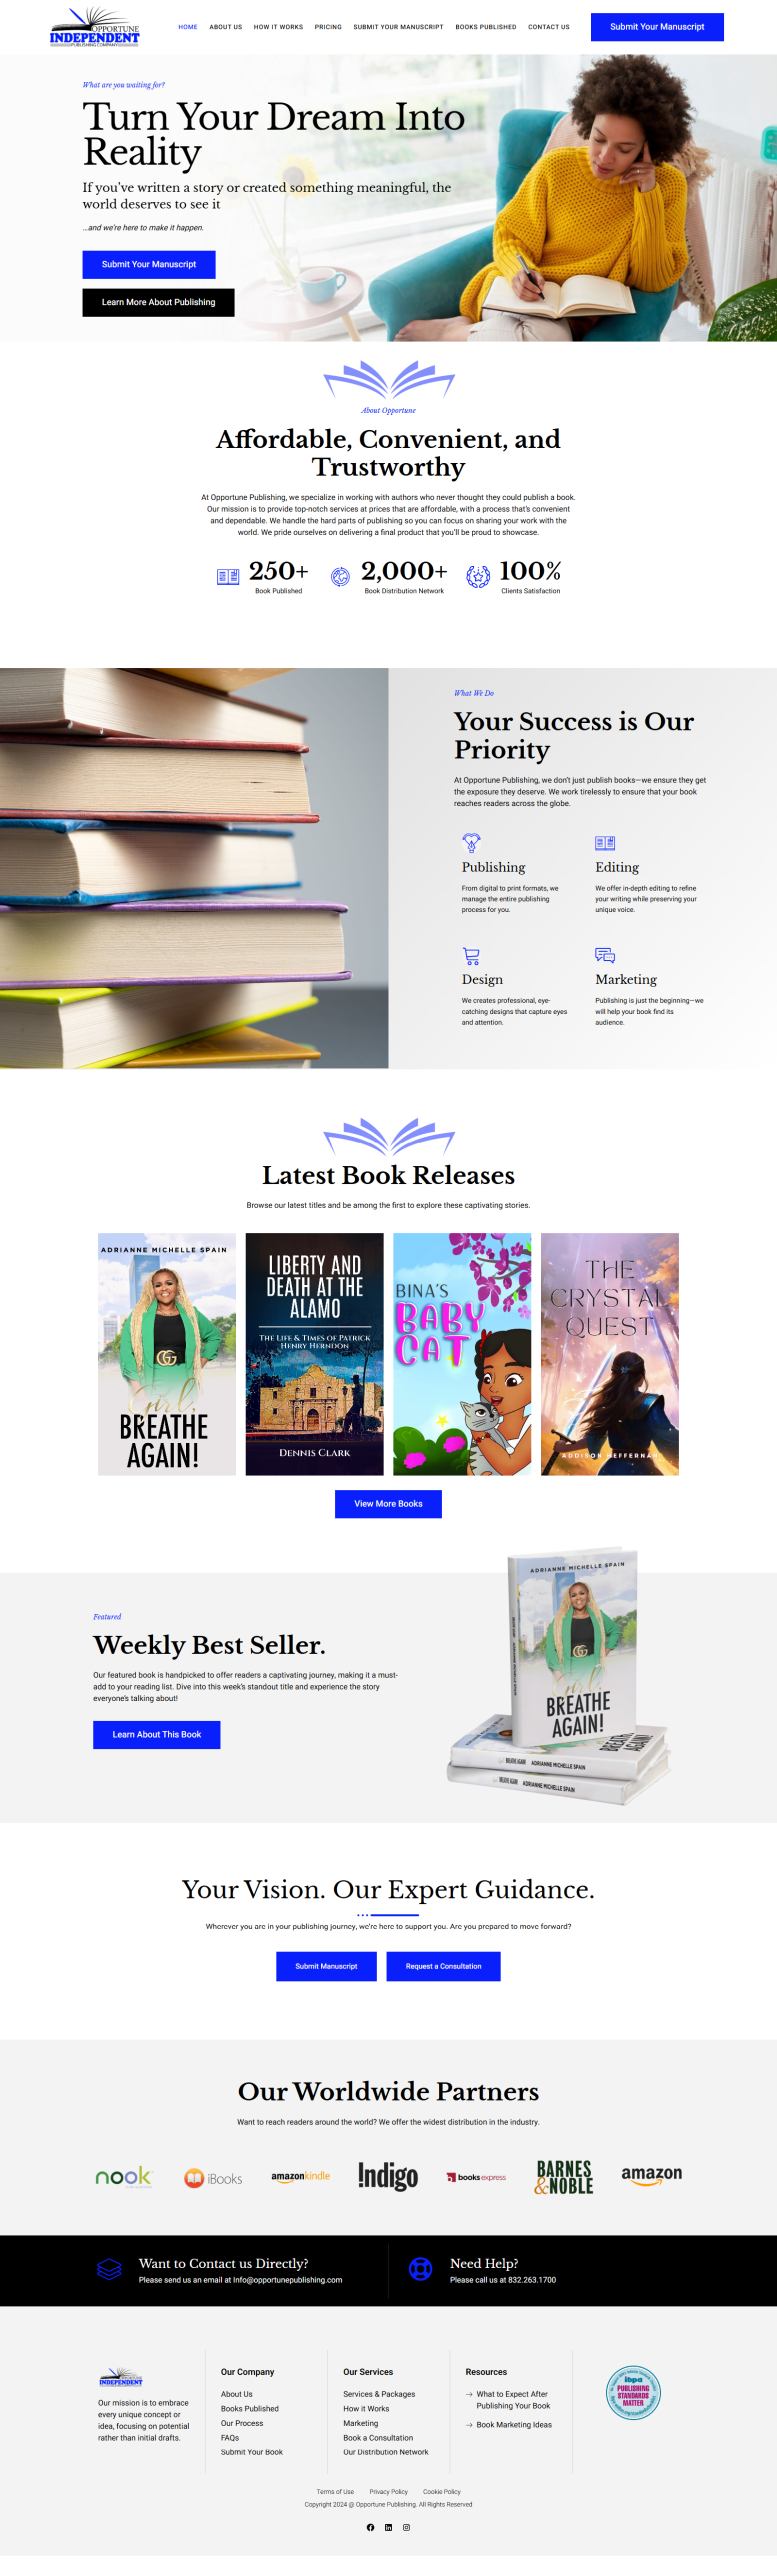Click the IBPA Publishing Standards Matter badge
Screen dimensions: 777x2560
pyautogui.click(x=633, y=2392)
